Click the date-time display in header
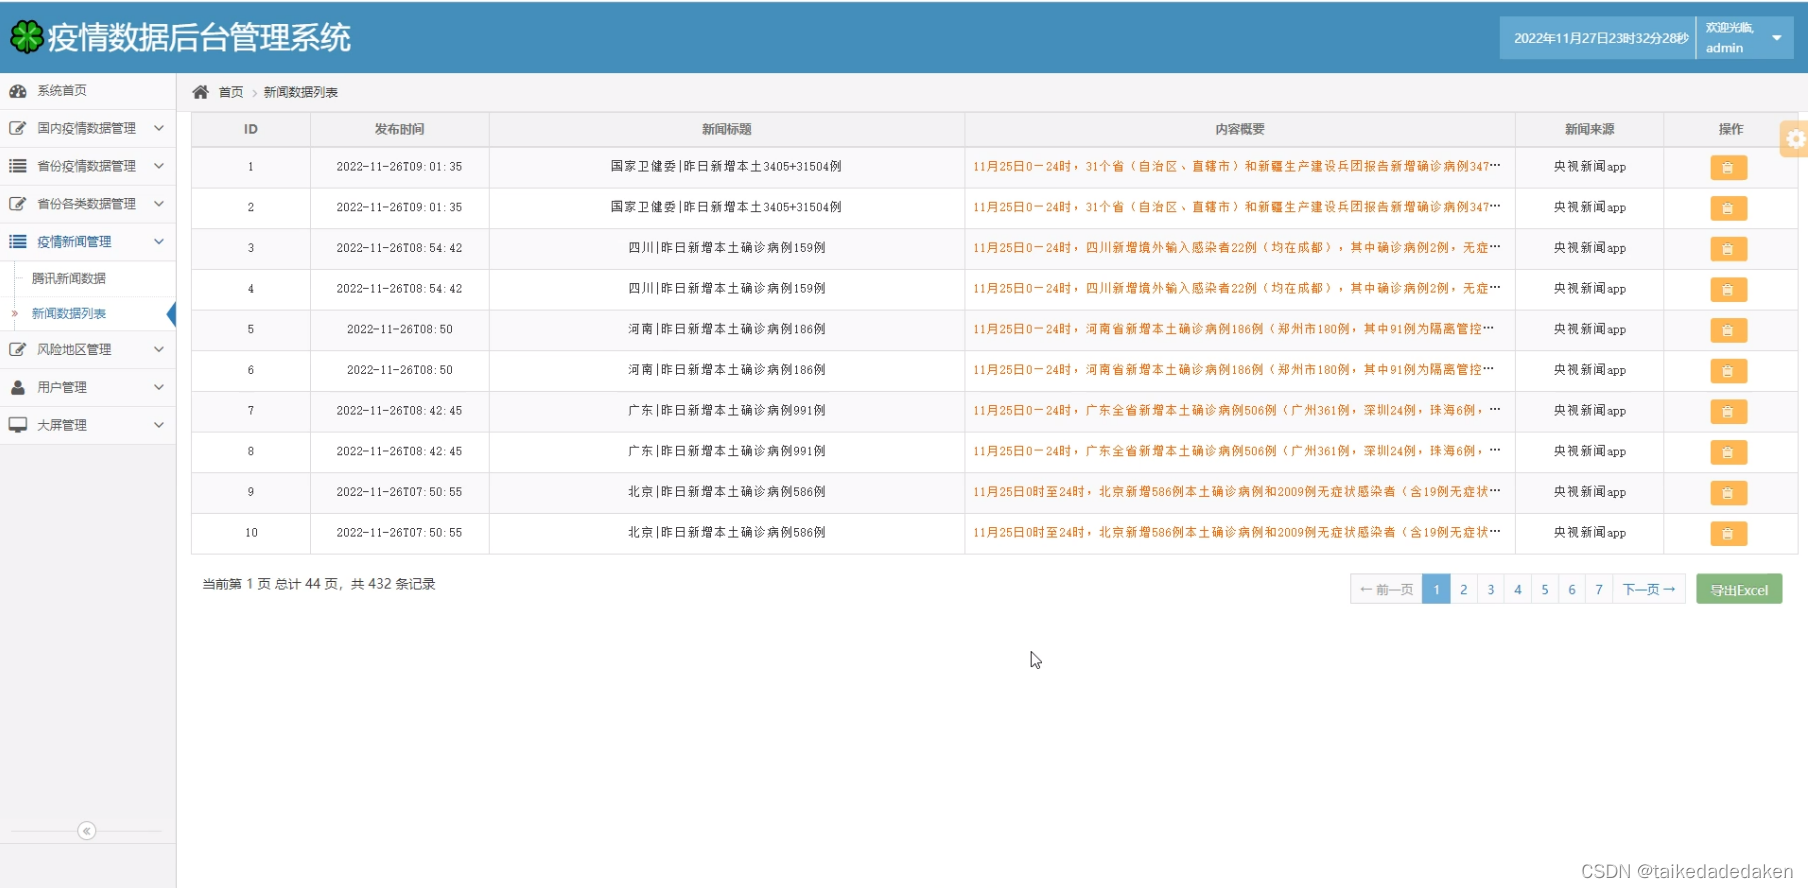This screenshot has width=1808, height=888. point(1600,38)
